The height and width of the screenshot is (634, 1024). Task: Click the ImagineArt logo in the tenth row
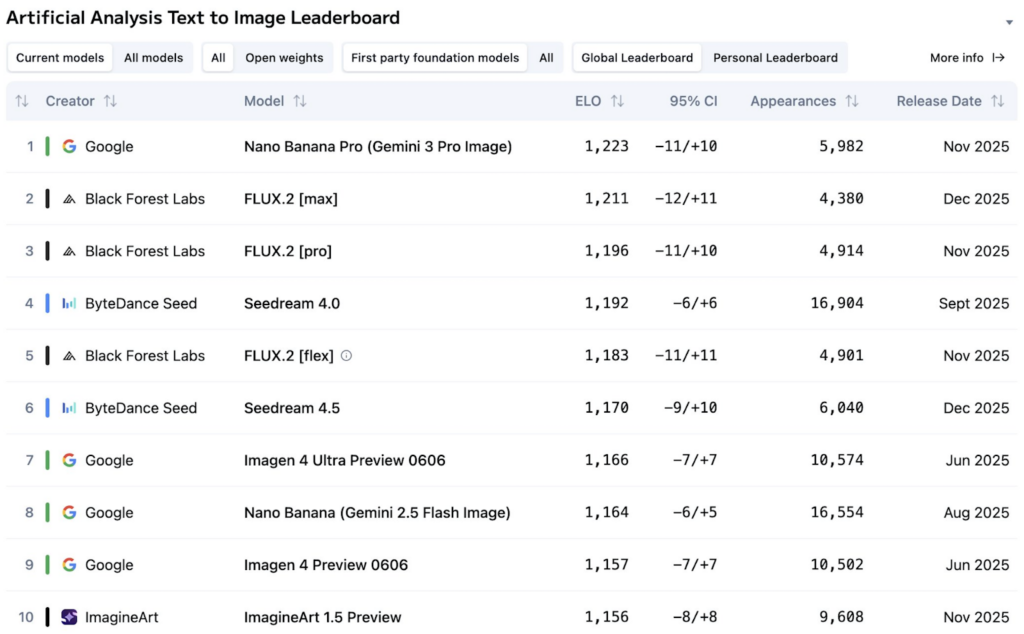tap(68, 617)
